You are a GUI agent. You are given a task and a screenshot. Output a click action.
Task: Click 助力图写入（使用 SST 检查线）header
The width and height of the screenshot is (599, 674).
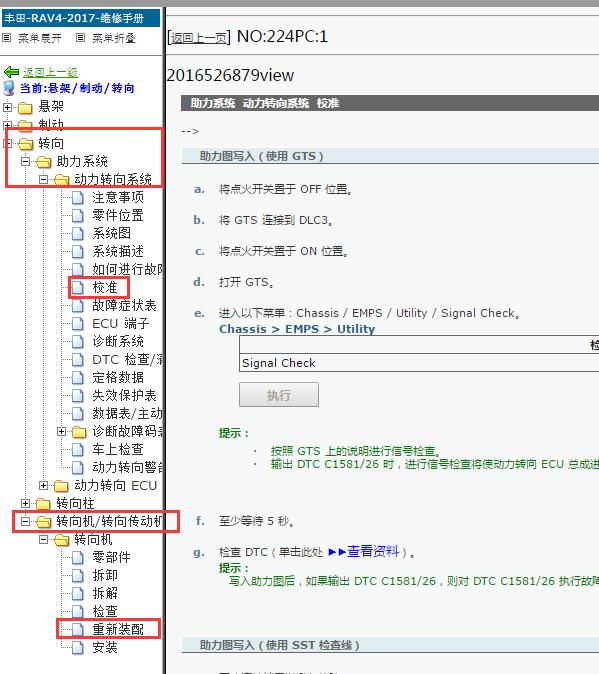click(x=390, y=645)
